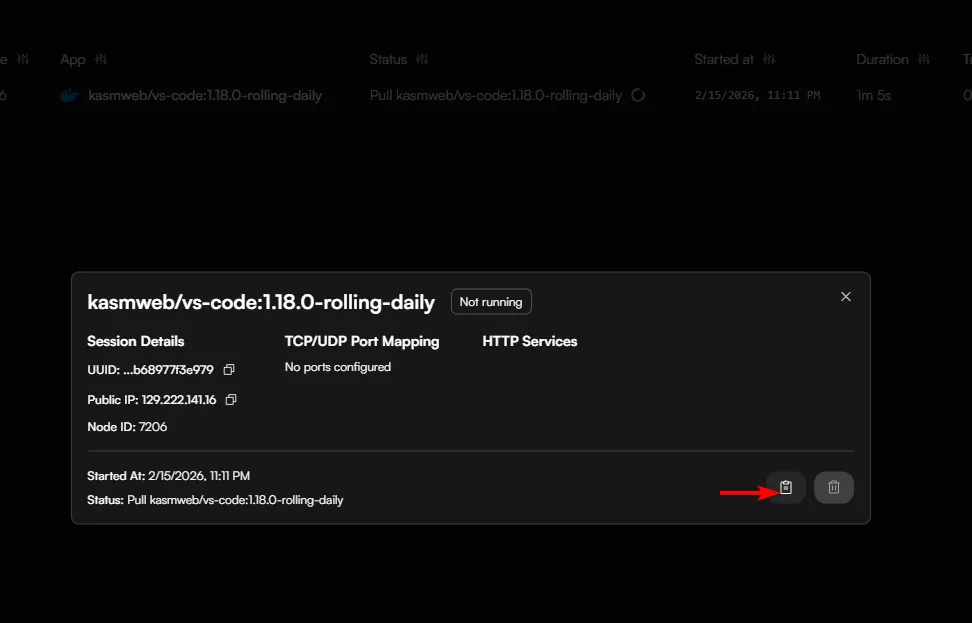Click the Status column header
This screenshot has height=623, width=972.
point(388,60)
